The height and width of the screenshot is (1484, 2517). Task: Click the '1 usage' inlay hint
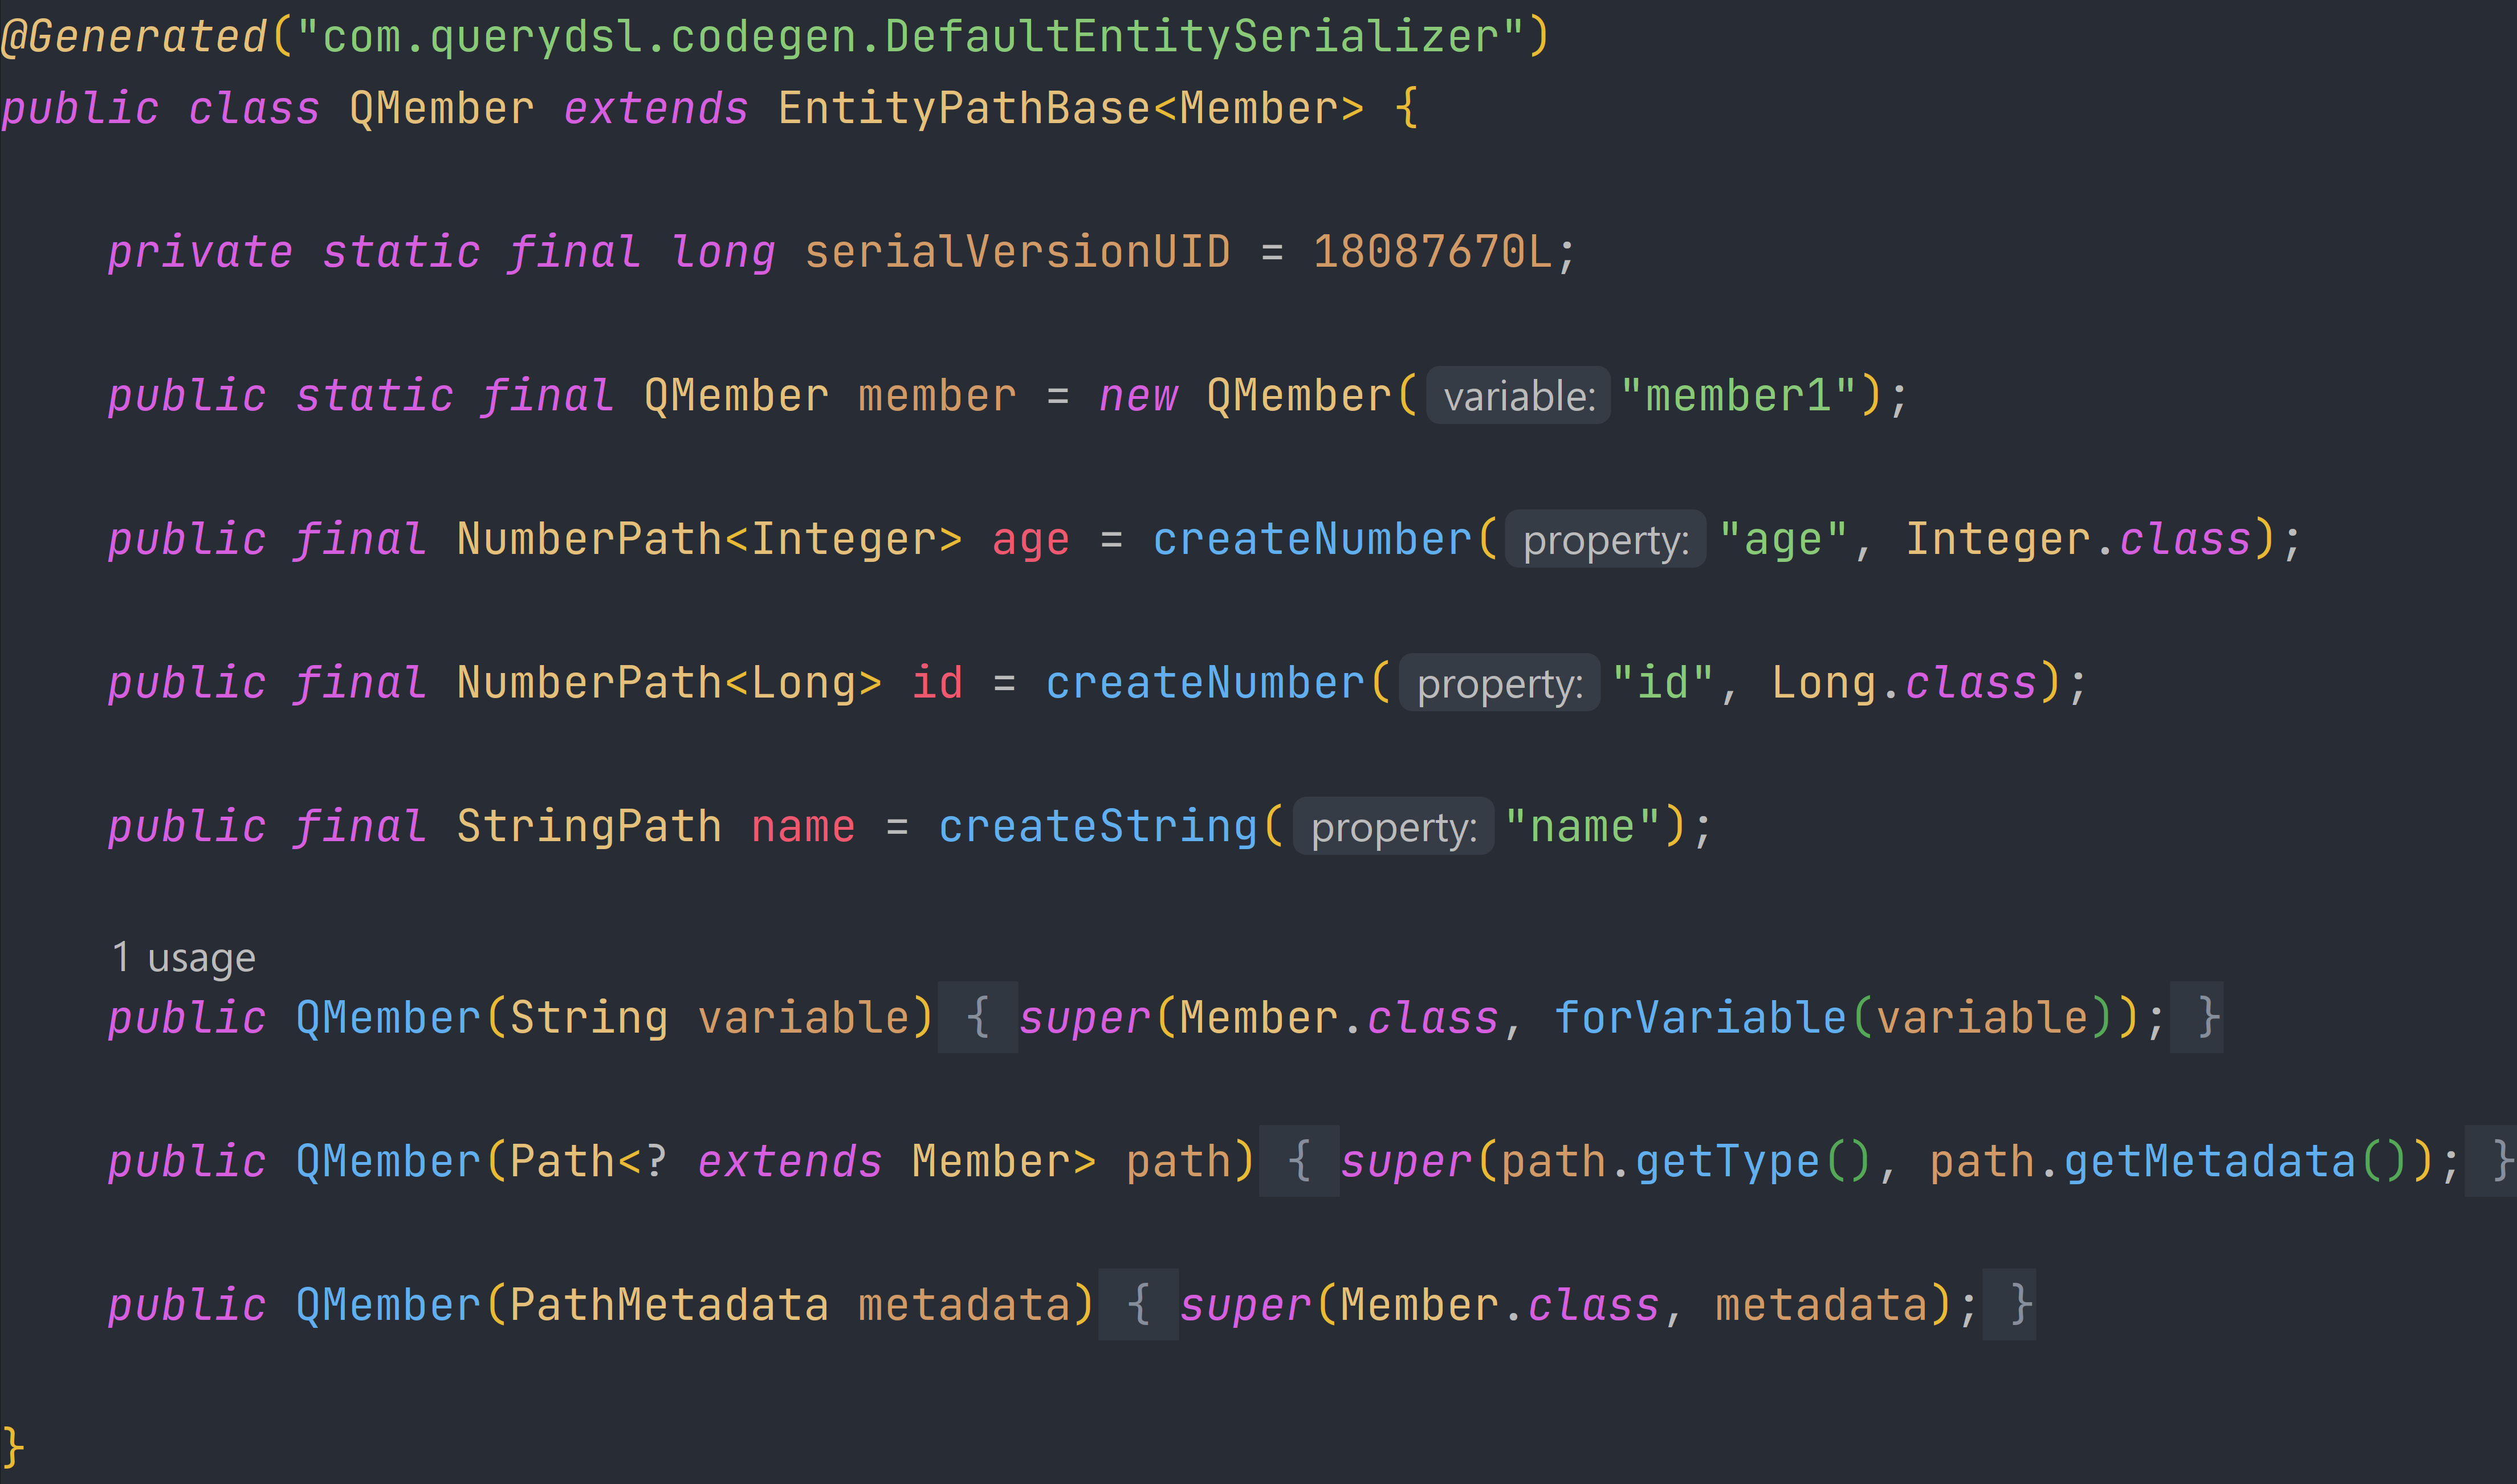[x=184, y=958]
